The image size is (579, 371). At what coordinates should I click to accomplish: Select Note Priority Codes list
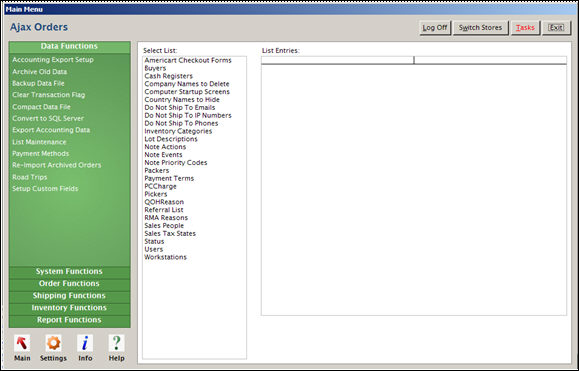(176, 163)
